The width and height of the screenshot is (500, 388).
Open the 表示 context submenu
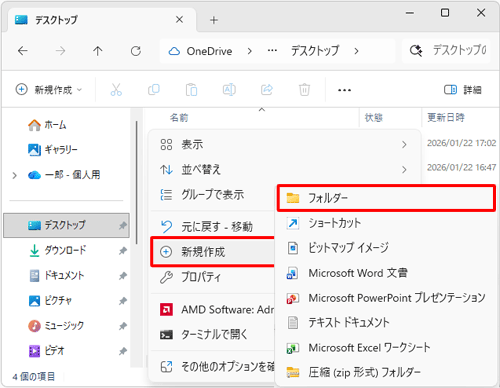click(284, 145)
